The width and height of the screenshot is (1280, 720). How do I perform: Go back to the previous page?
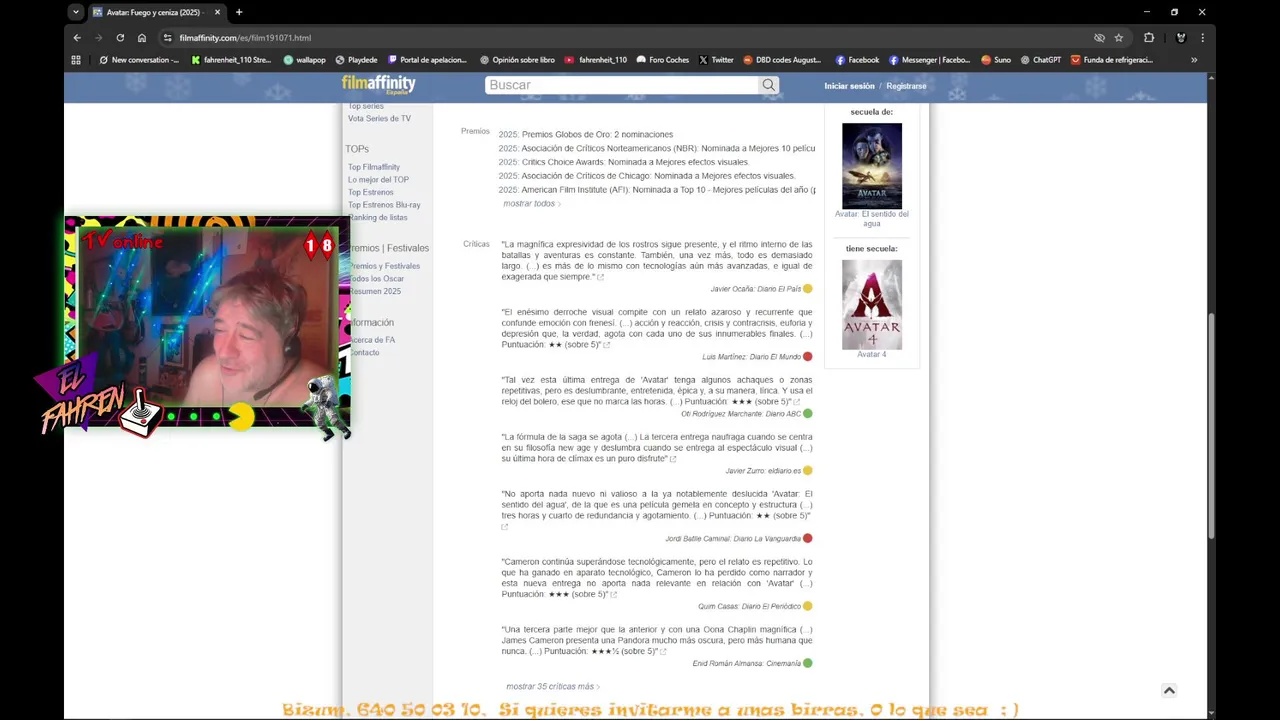click(x=77, y=38)
